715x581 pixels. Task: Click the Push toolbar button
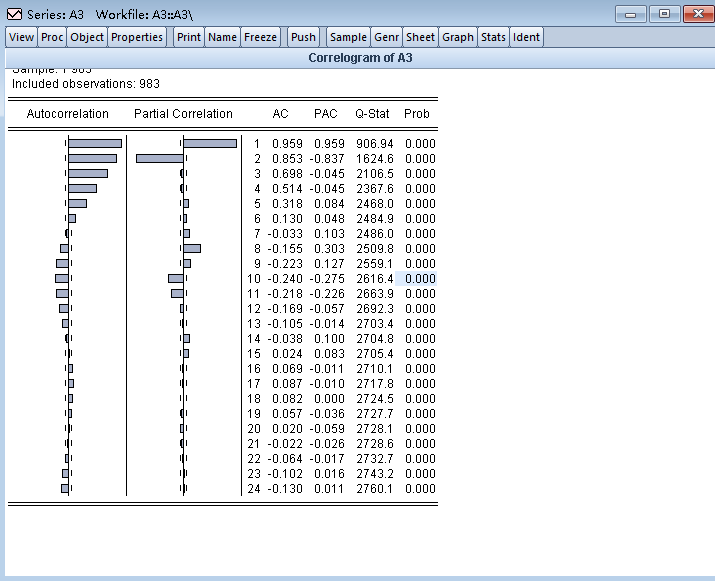(303, 37)
